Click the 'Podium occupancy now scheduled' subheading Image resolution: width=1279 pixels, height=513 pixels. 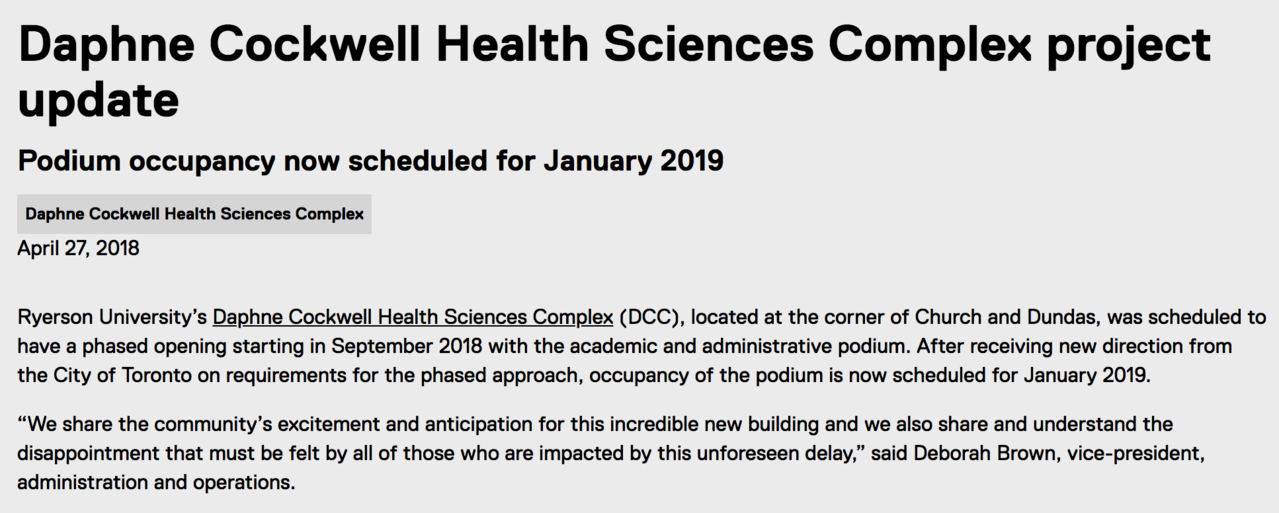tap(370, 160)
